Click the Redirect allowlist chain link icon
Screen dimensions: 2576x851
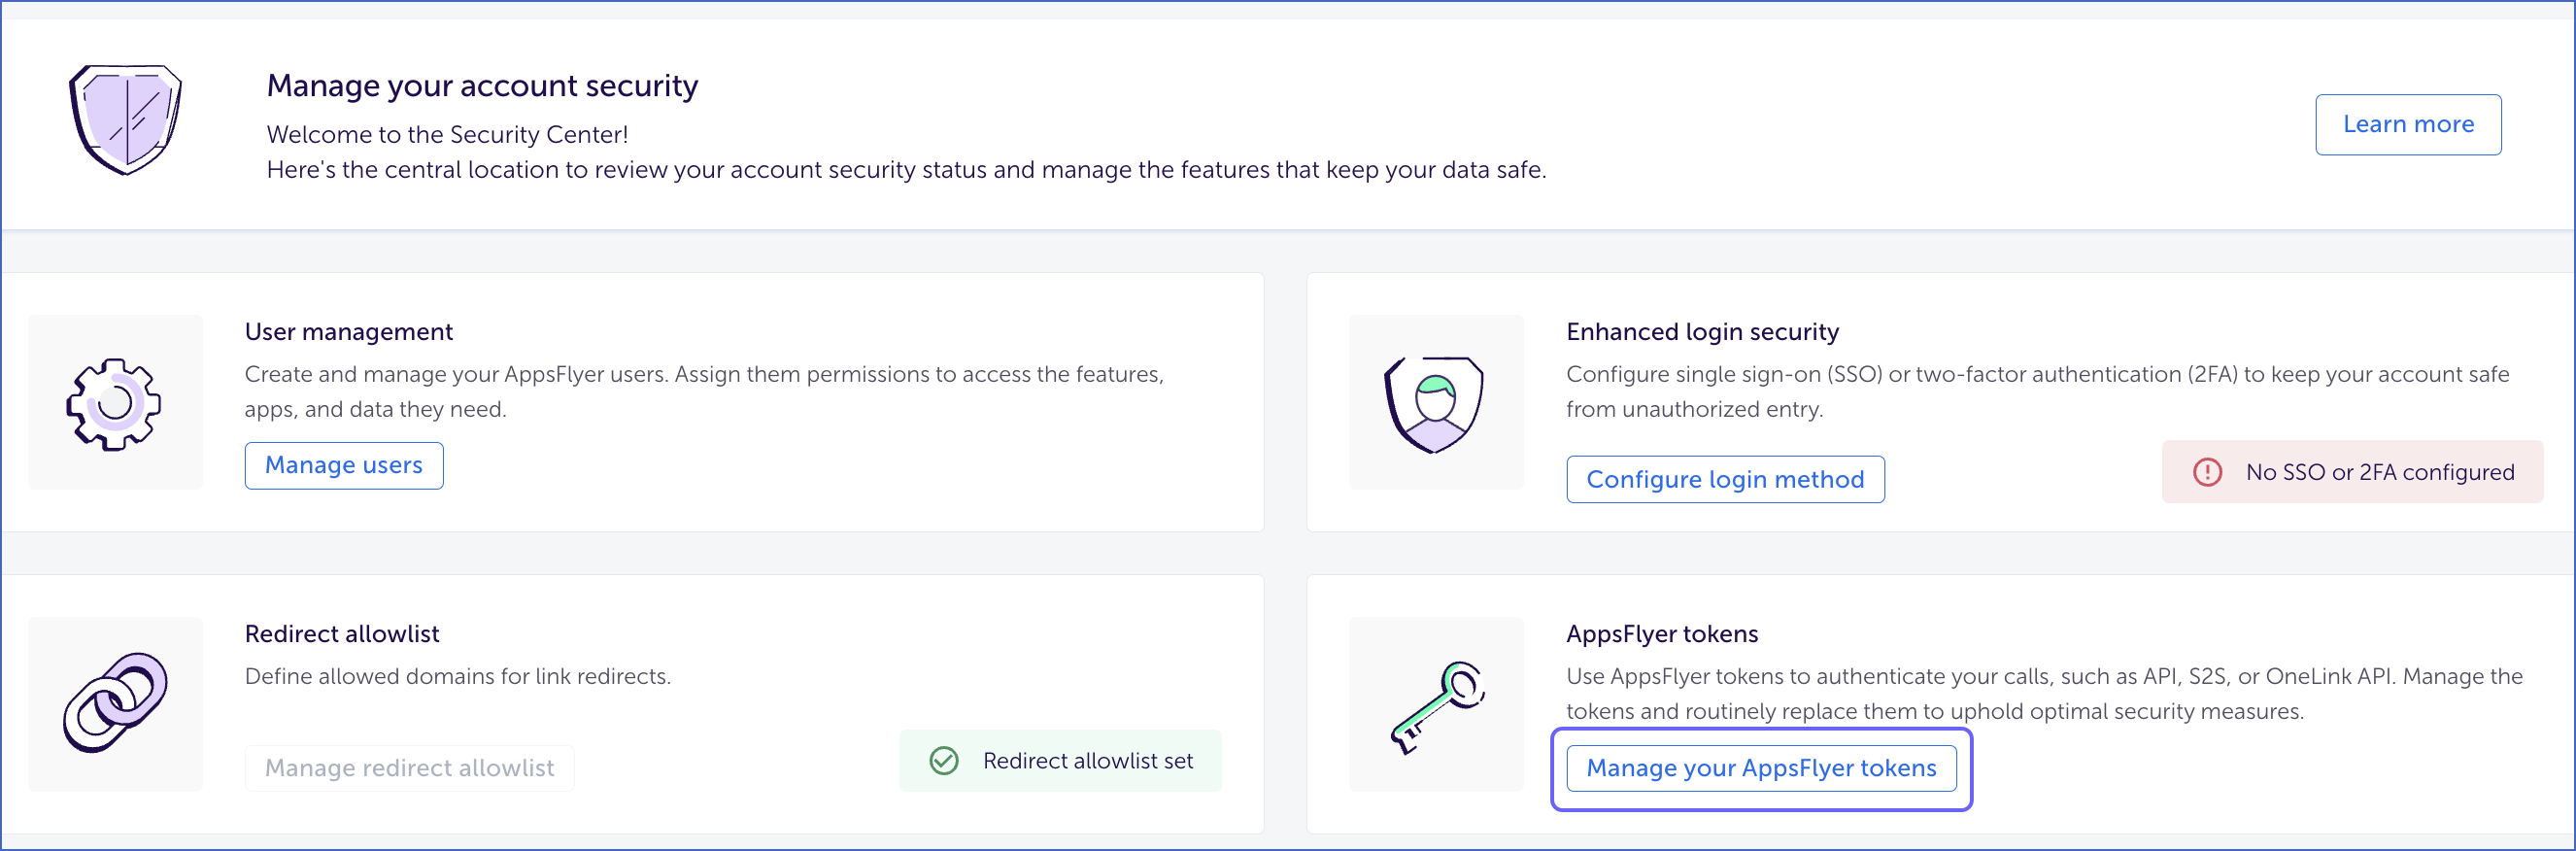click(115, 703)
